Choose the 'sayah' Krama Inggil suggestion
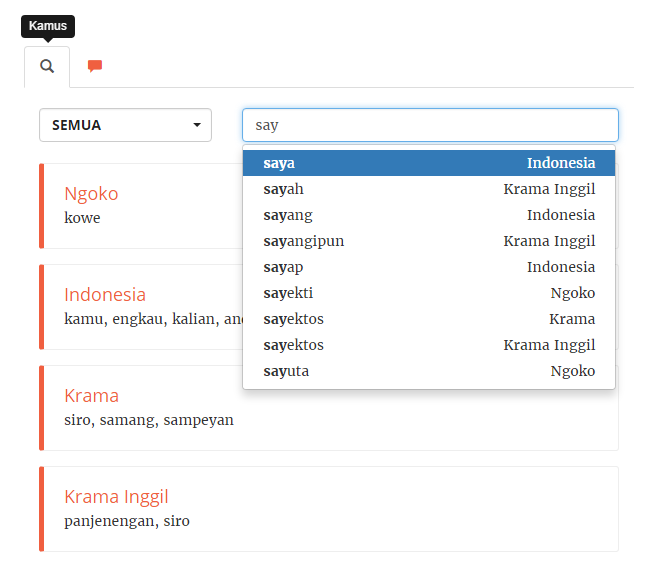Screen dimensions: 649x580 [x=429, y=189]
